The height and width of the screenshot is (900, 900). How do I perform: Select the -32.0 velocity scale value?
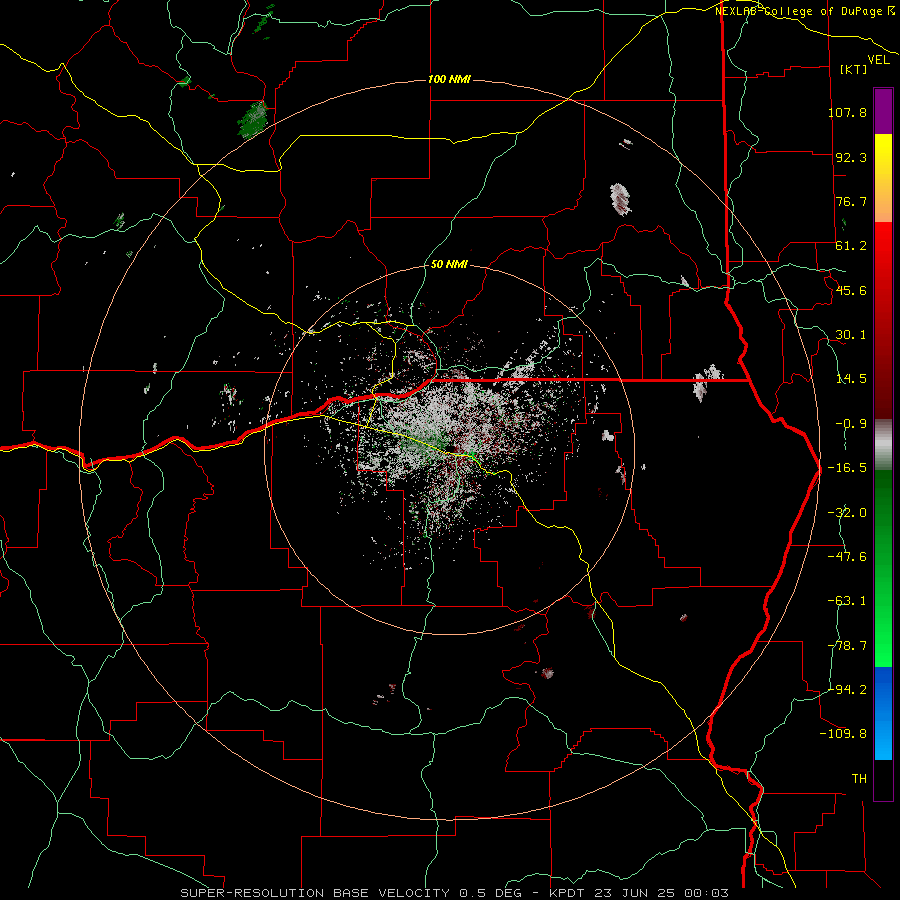[x=847, y=513]
